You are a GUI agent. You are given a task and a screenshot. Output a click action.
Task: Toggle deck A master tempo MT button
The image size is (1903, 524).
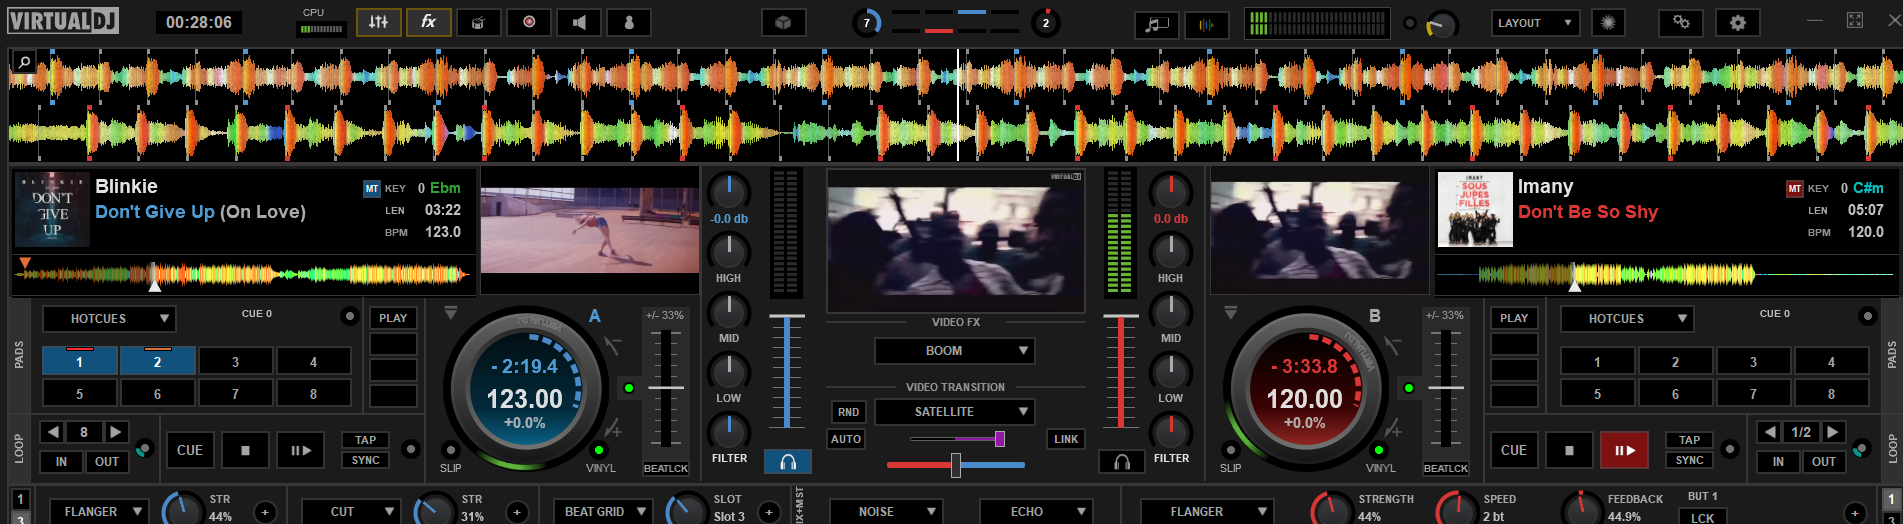point(371,188)
